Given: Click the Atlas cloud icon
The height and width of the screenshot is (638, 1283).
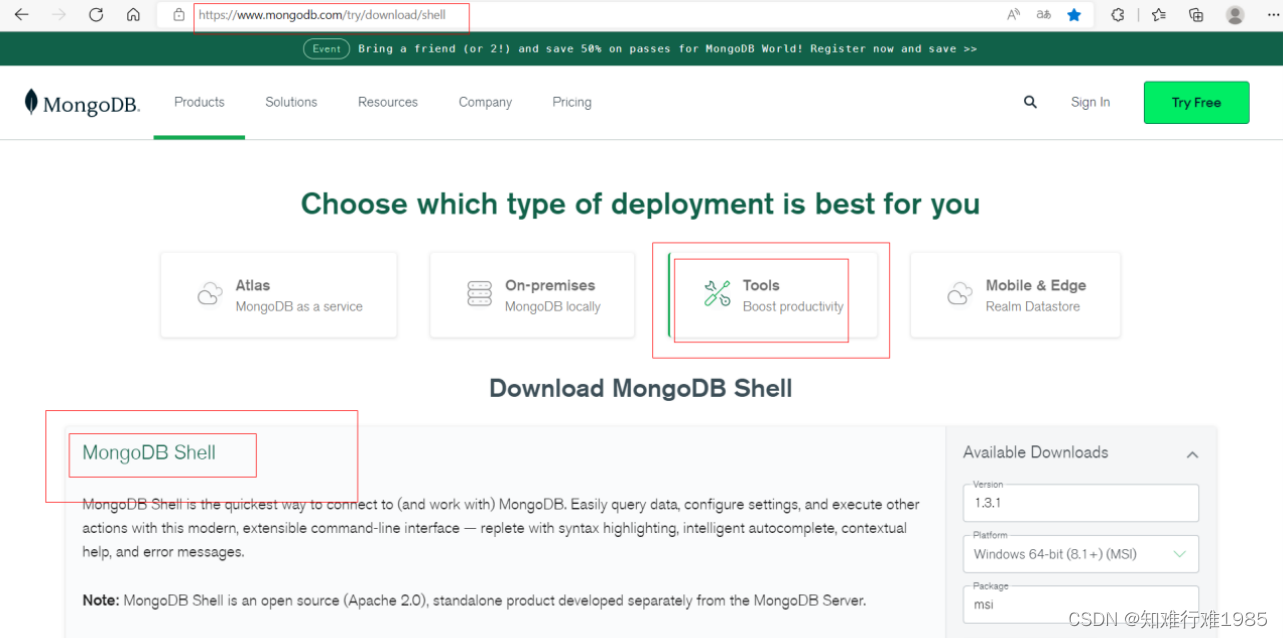Looking at the screenshot, I should 210,294.
